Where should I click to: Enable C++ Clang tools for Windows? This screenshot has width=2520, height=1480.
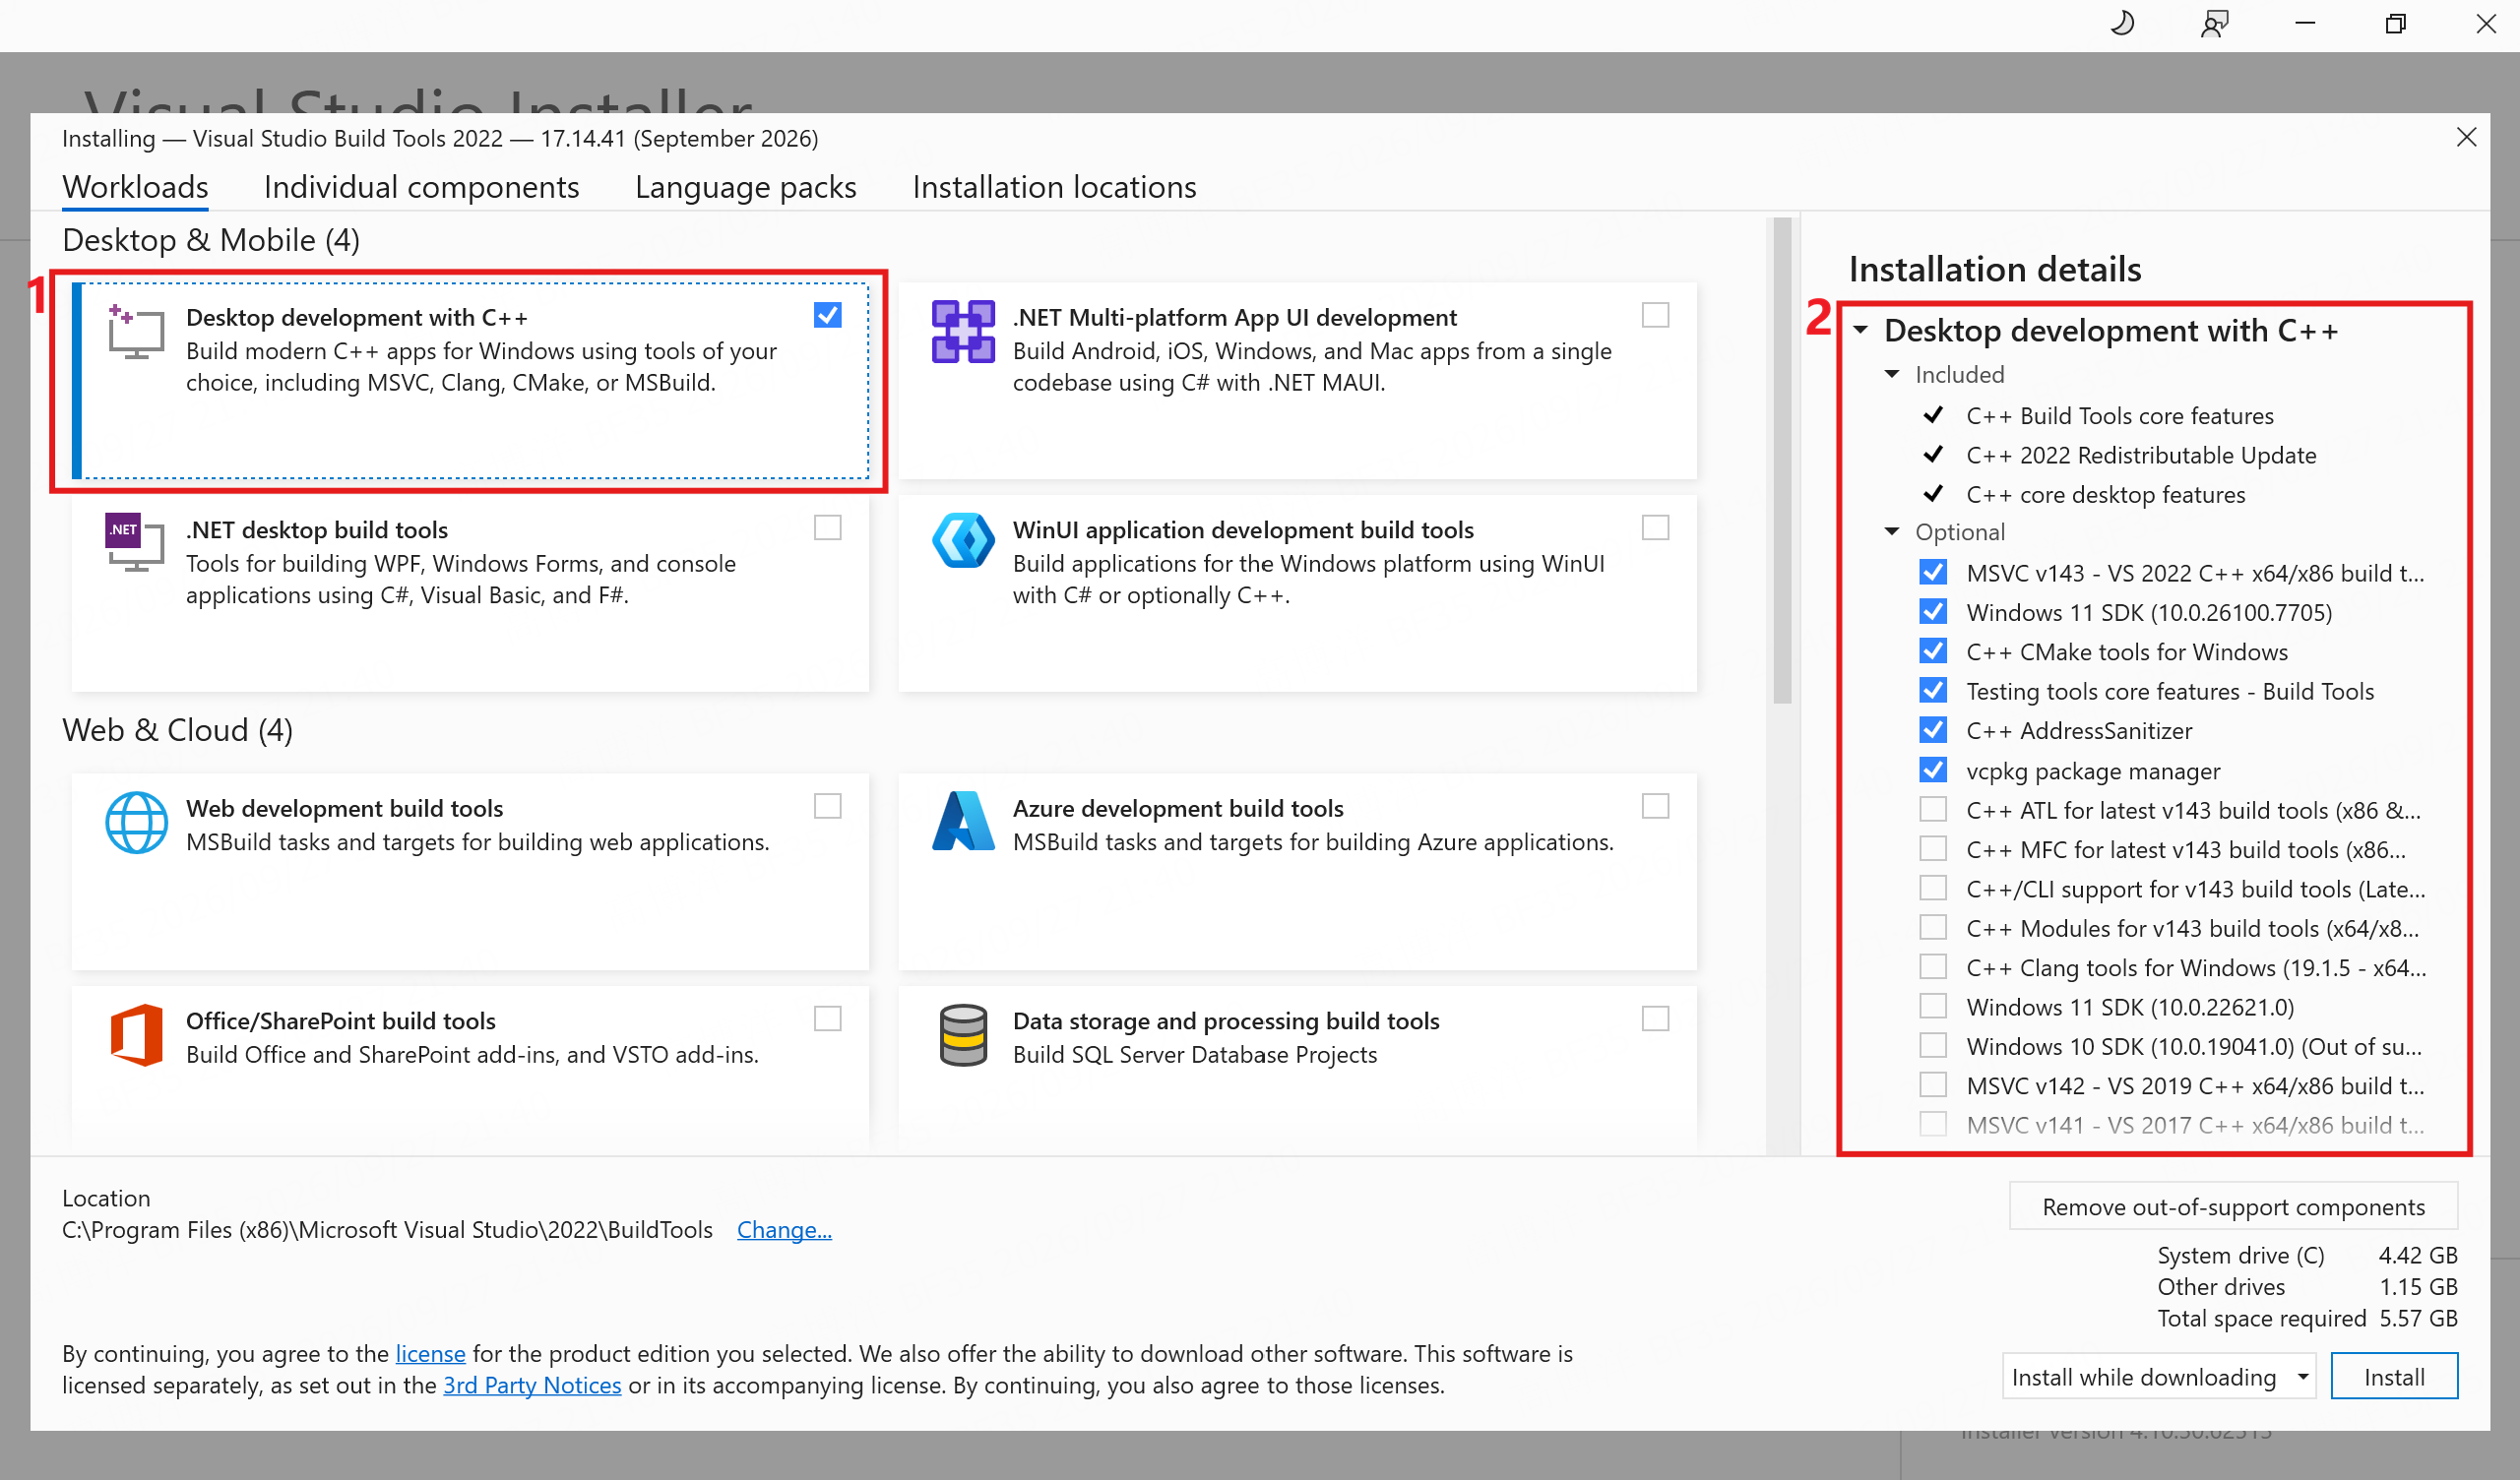coord(1933,967)
